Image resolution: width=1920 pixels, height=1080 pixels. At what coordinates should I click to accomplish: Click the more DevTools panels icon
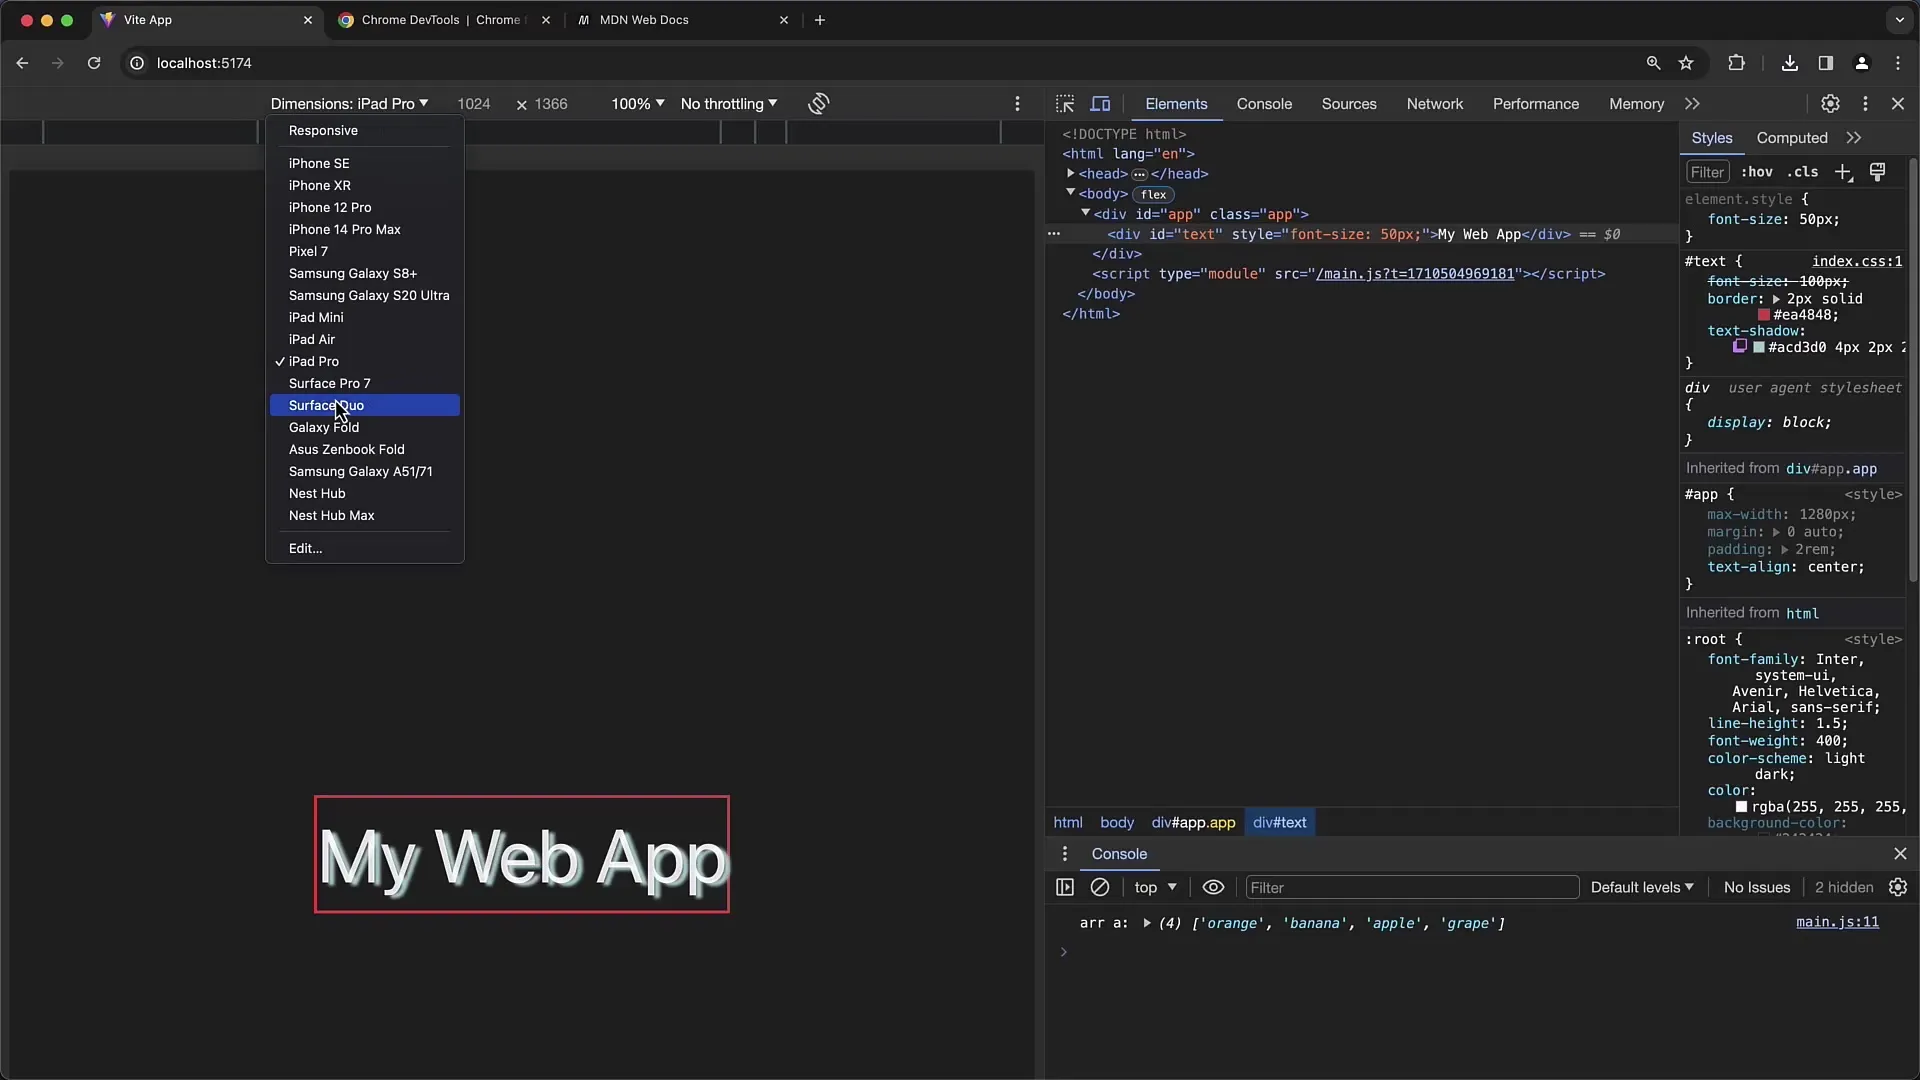tap(1692, 103)
